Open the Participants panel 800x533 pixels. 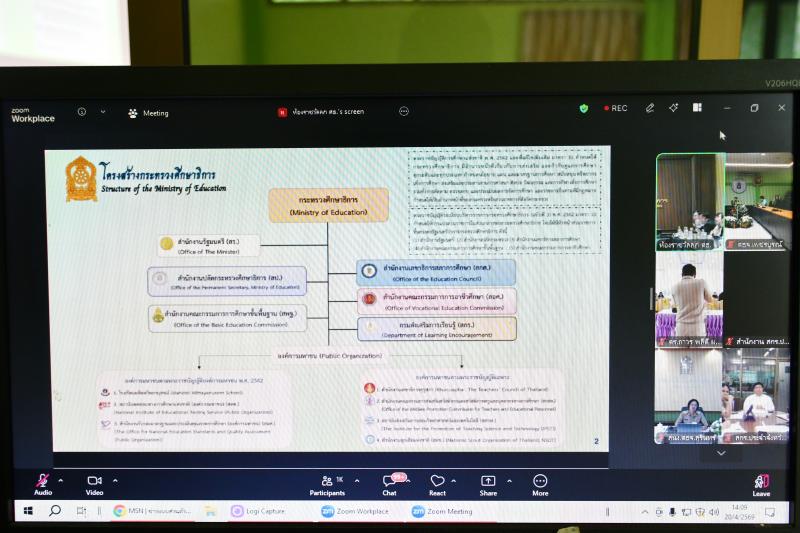point(327,482)
